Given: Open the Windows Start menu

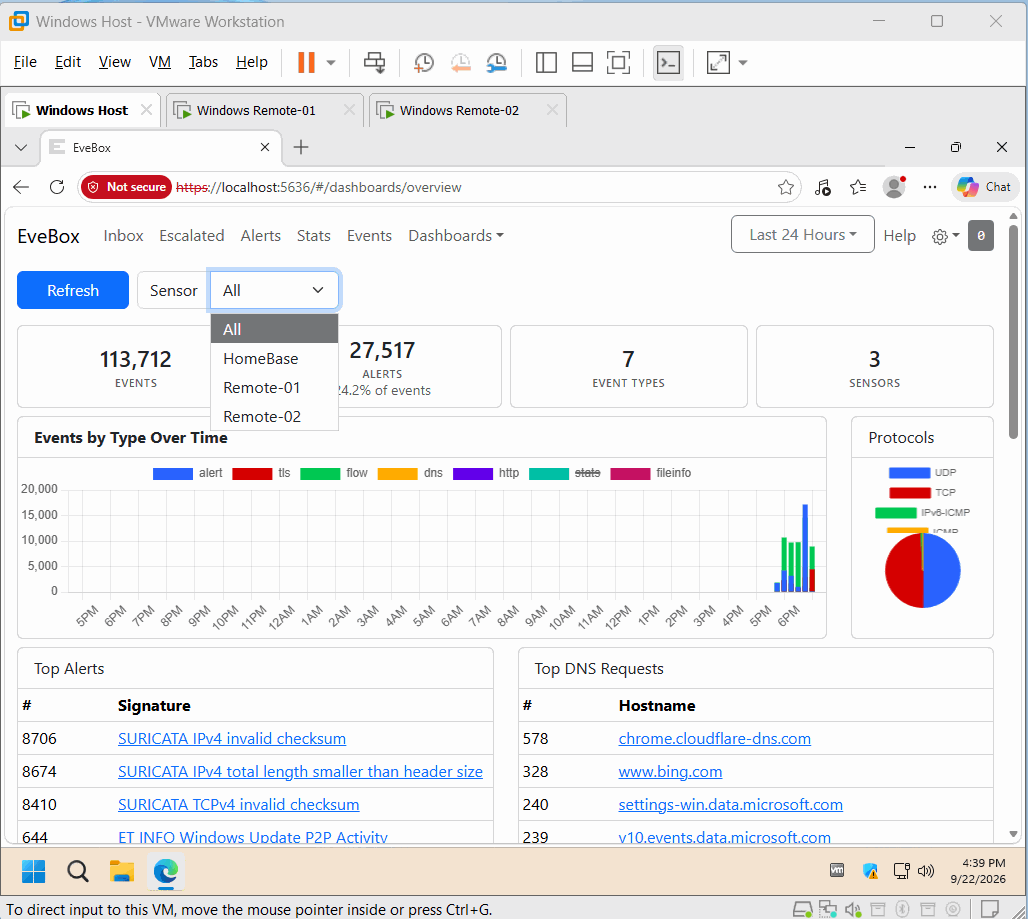Looking at the screenshot, I should click(33, 871).
